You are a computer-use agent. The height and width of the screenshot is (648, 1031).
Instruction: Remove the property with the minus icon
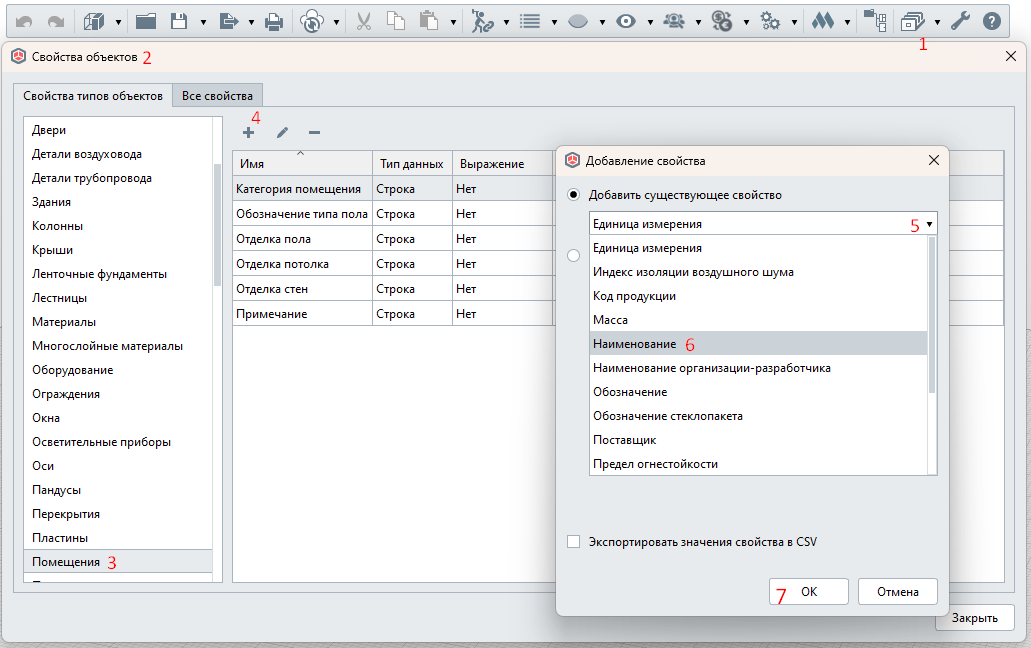(314, 133)
